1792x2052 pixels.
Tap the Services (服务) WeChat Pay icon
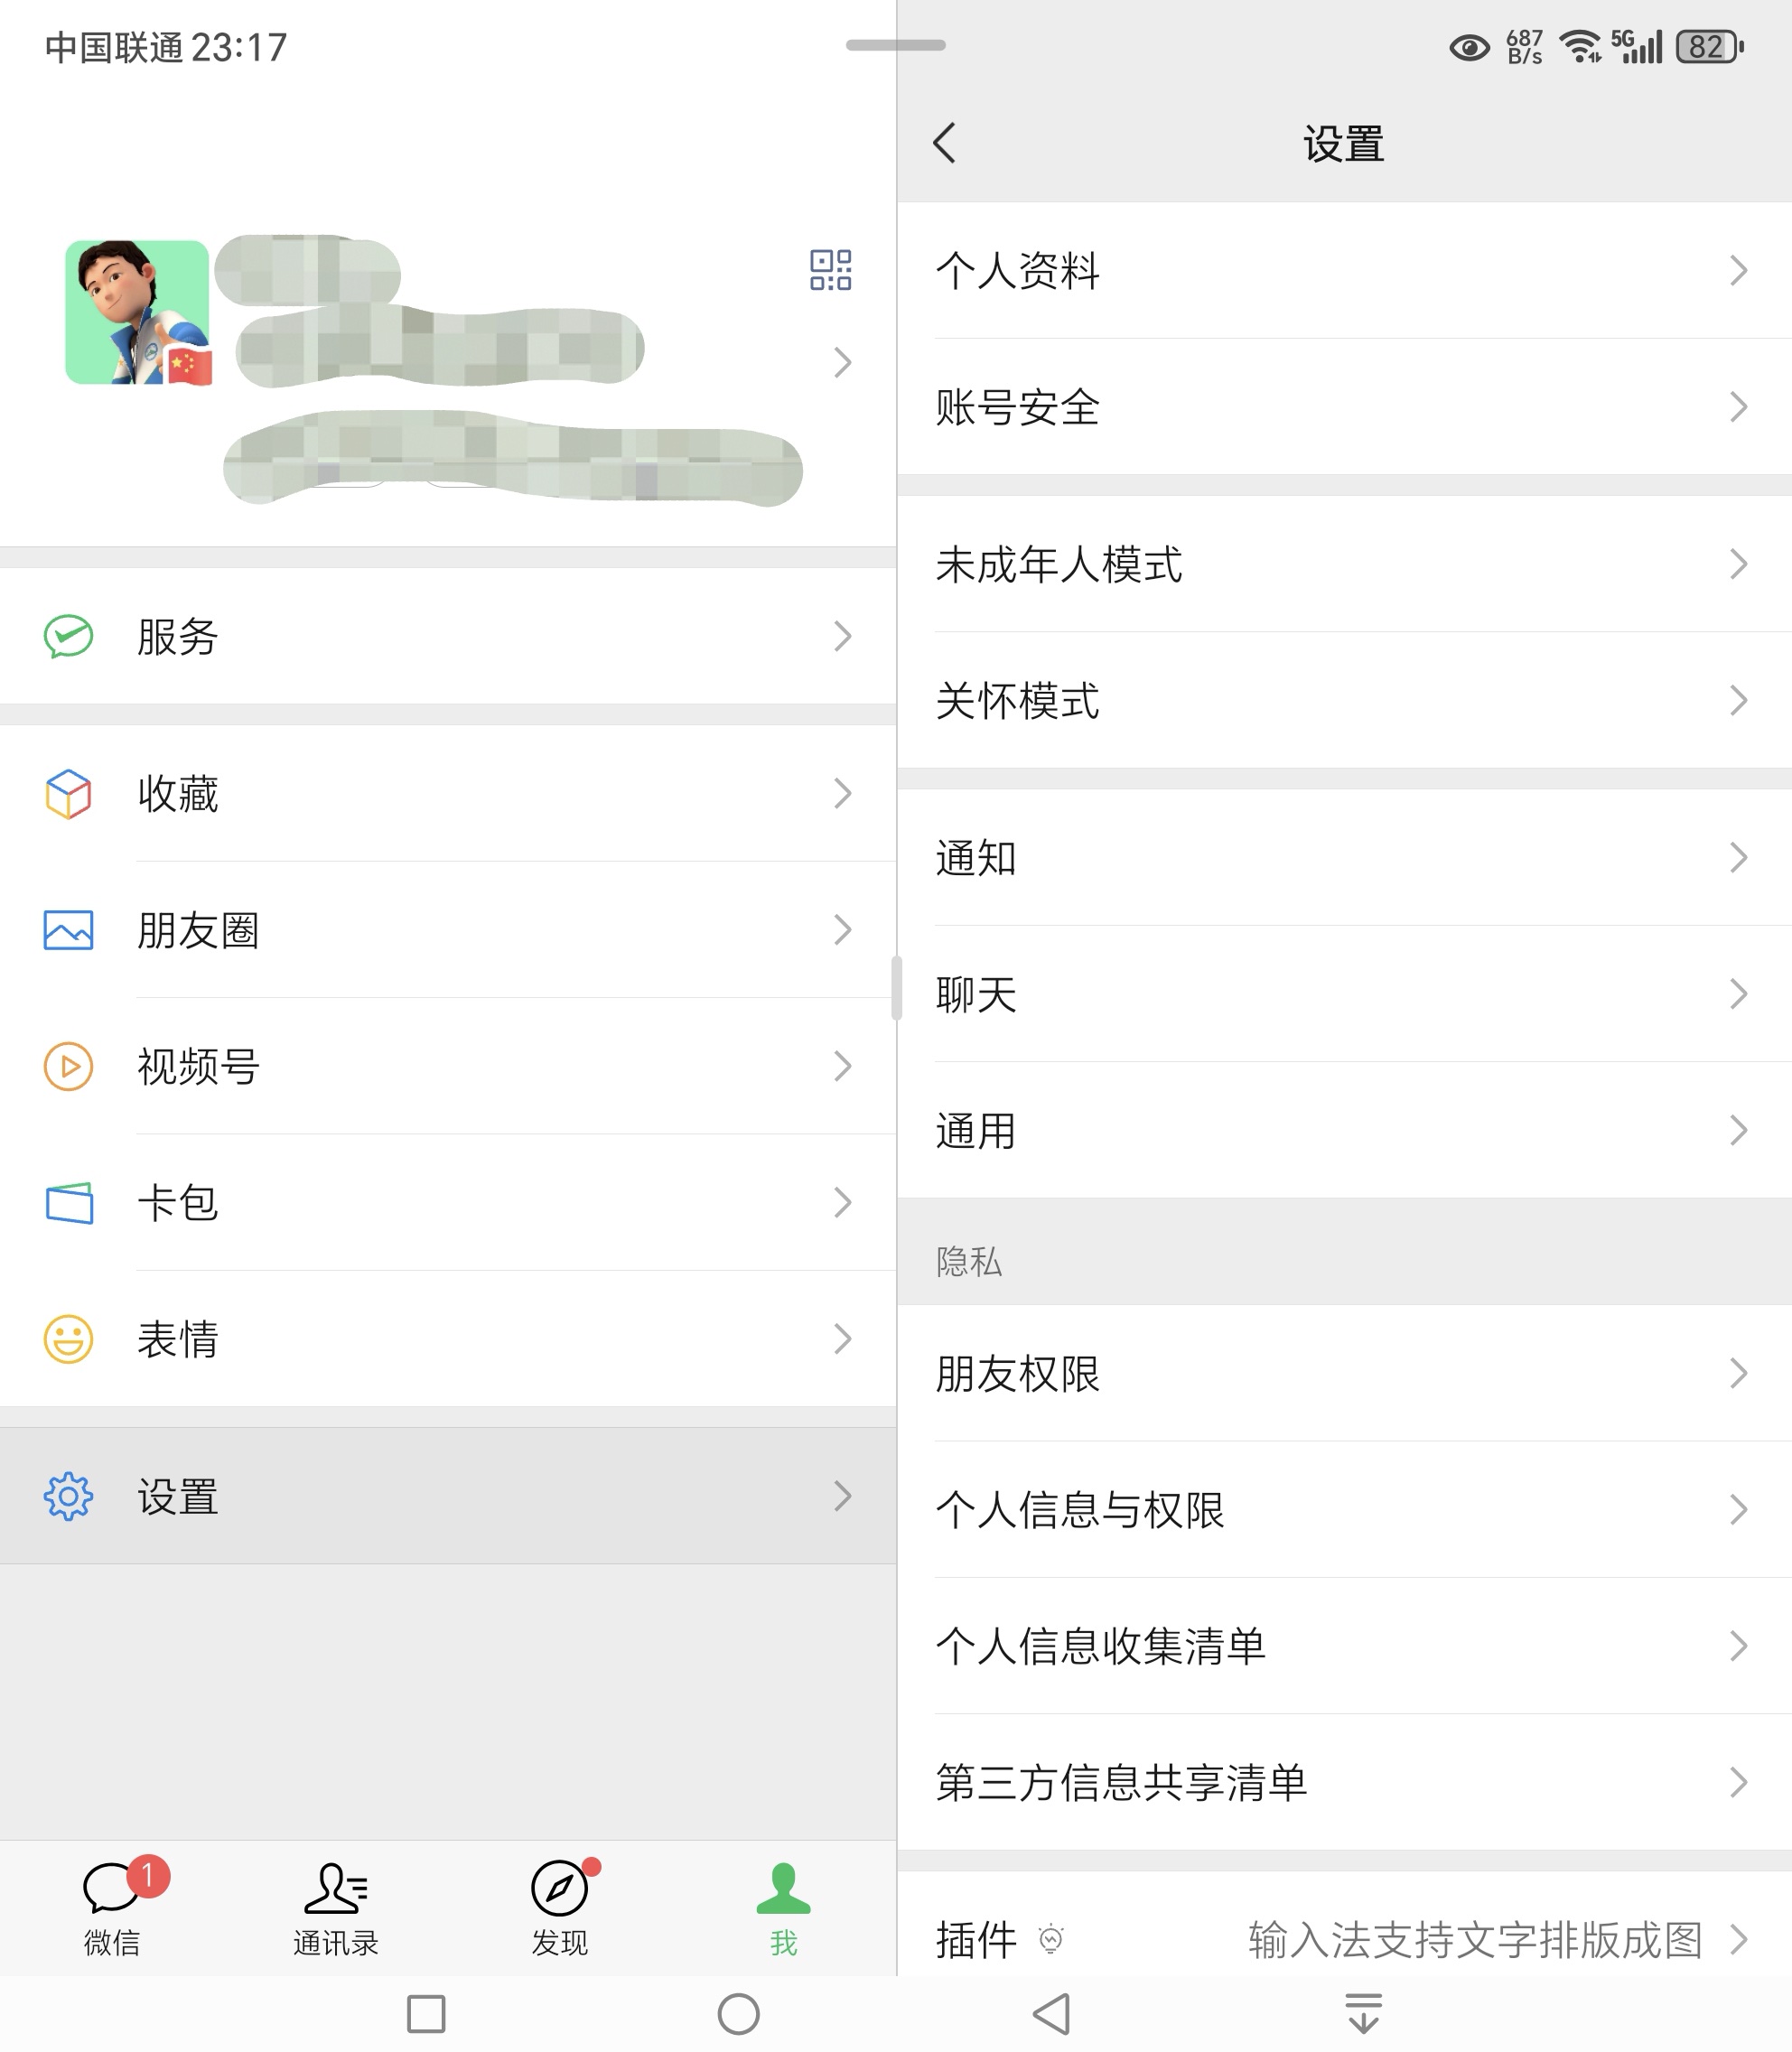point(68,636)
